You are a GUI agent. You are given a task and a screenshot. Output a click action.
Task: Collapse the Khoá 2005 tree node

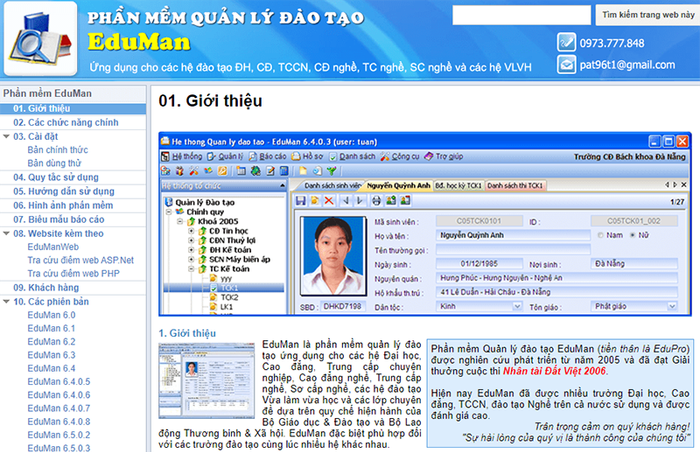pyautogui.click(x=180, y=221)
